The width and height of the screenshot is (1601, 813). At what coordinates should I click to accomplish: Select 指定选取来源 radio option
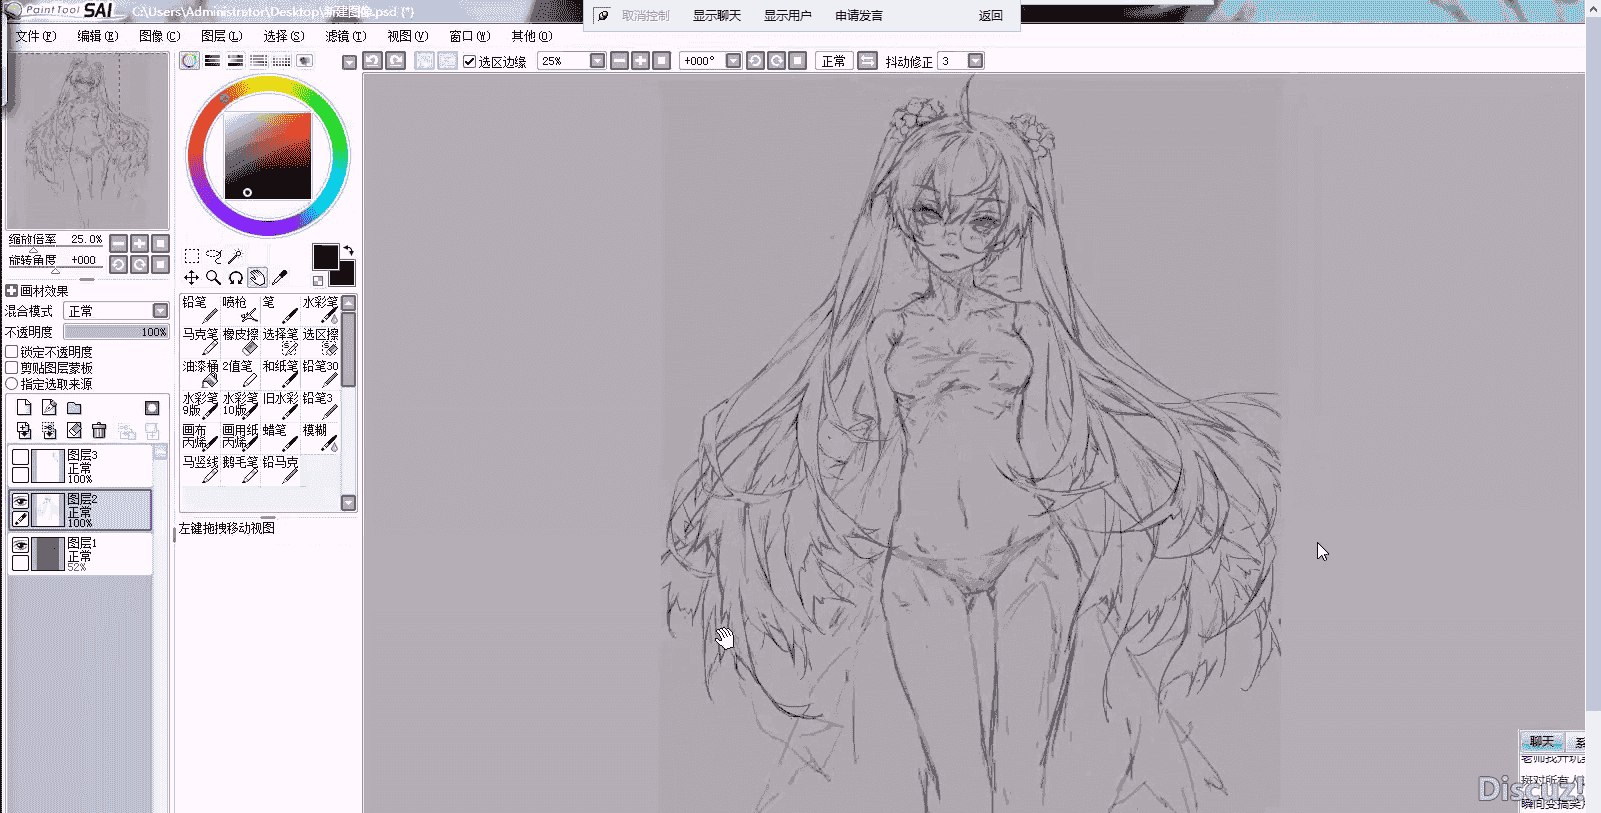[x=12, y=384]
